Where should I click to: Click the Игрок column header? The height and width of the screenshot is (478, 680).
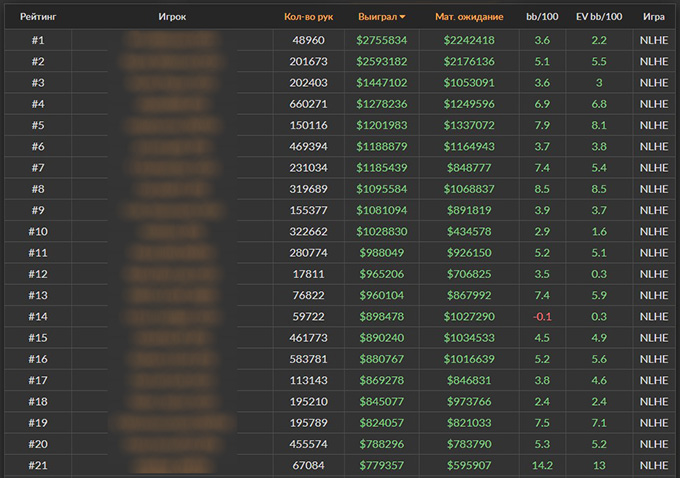pos(172,17)
